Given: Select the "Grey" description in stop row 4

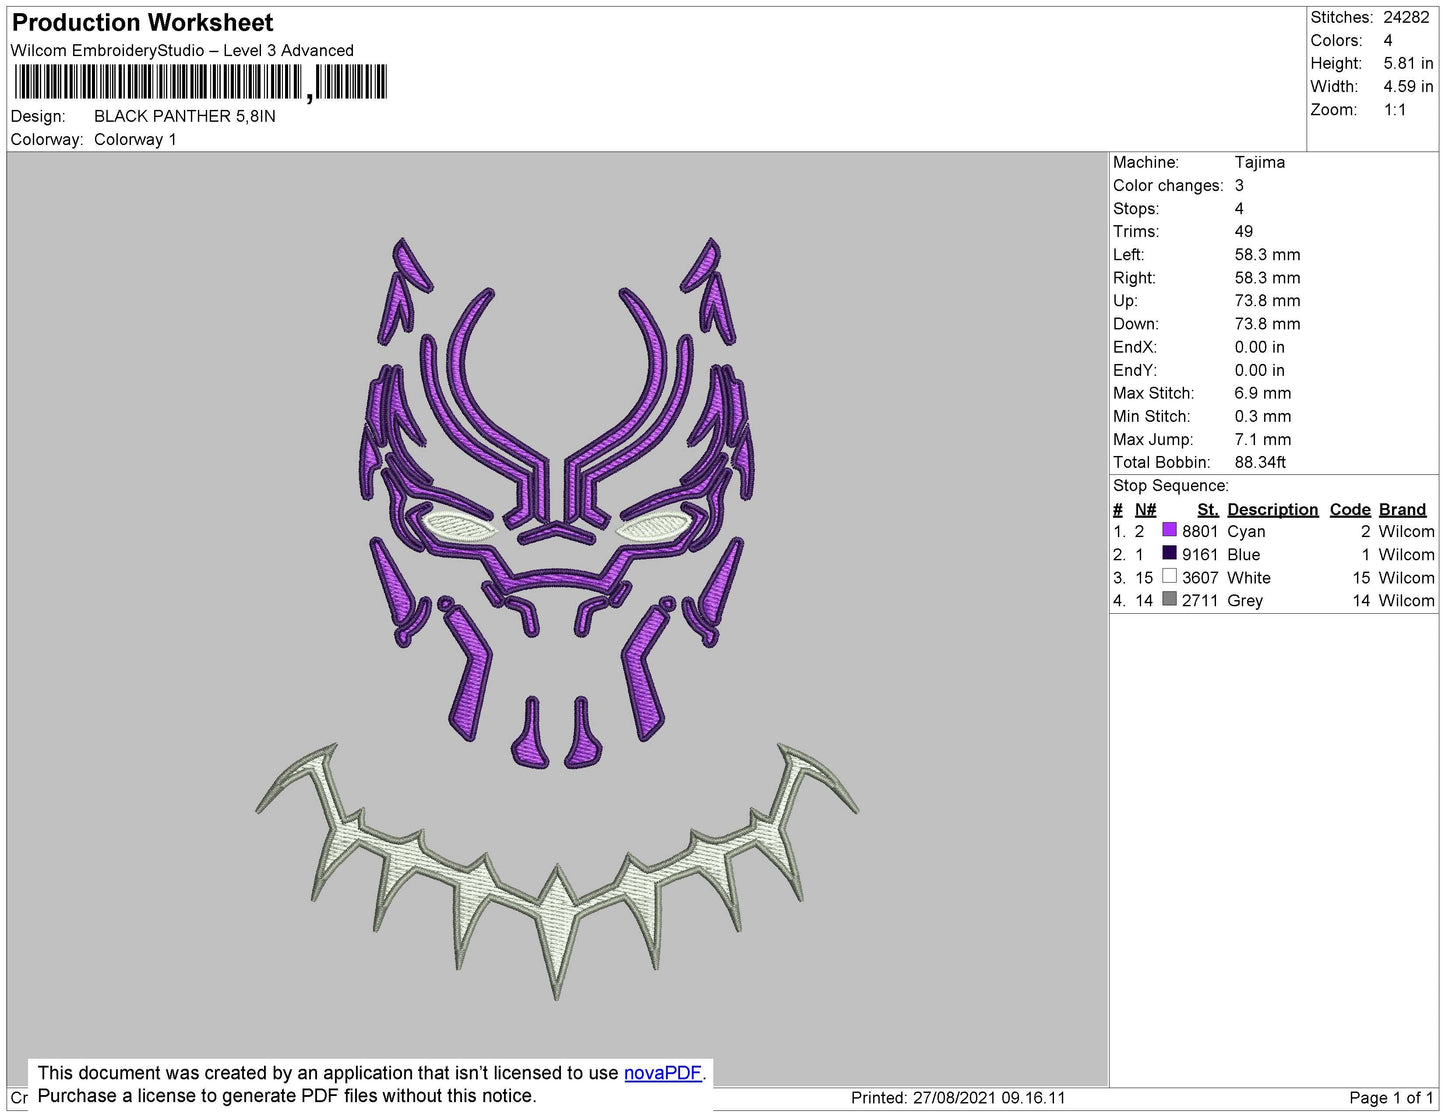Looking at the screenshot, I should 1245,601.
